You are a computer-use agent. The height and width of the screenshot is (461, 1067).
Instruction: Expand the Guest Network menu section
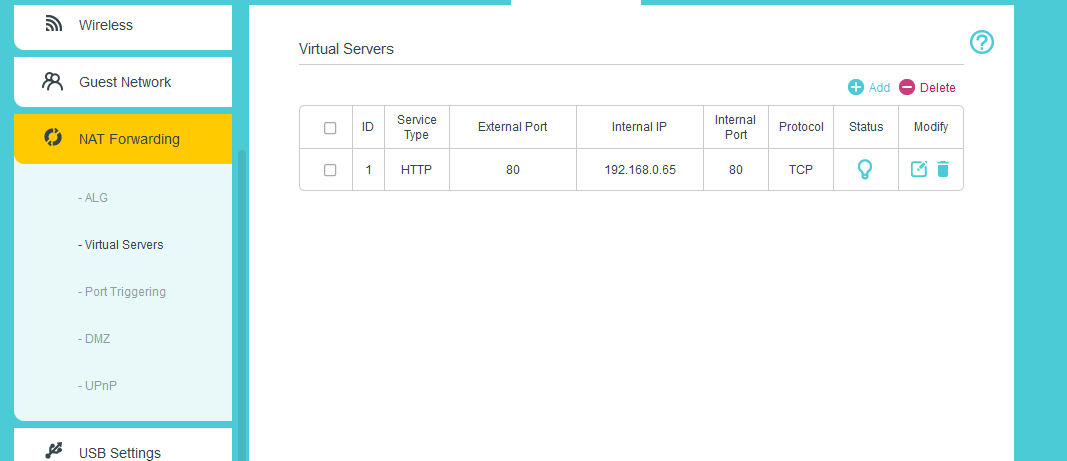click(125, 82)
